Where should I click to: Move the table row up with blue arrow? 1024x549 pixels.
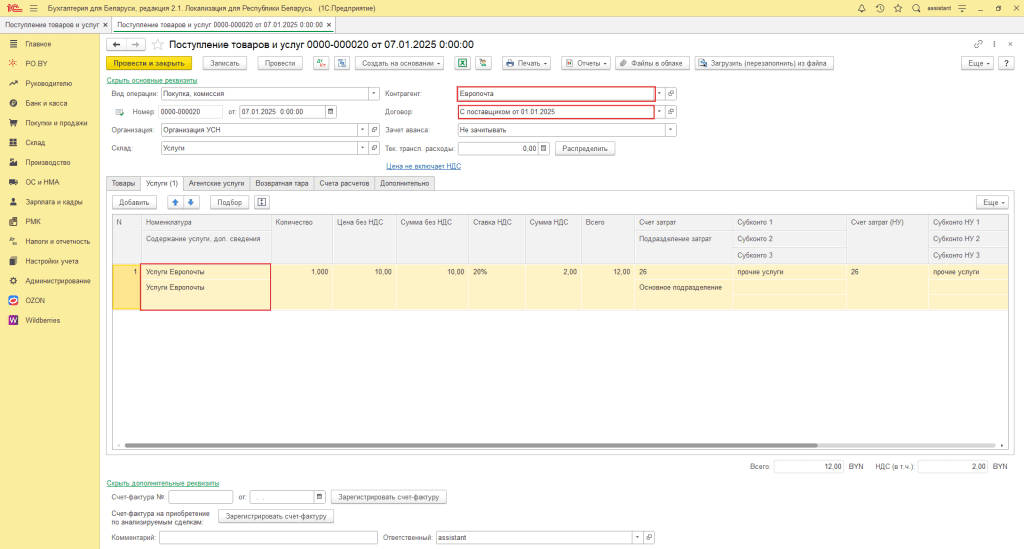pos(175,202)
